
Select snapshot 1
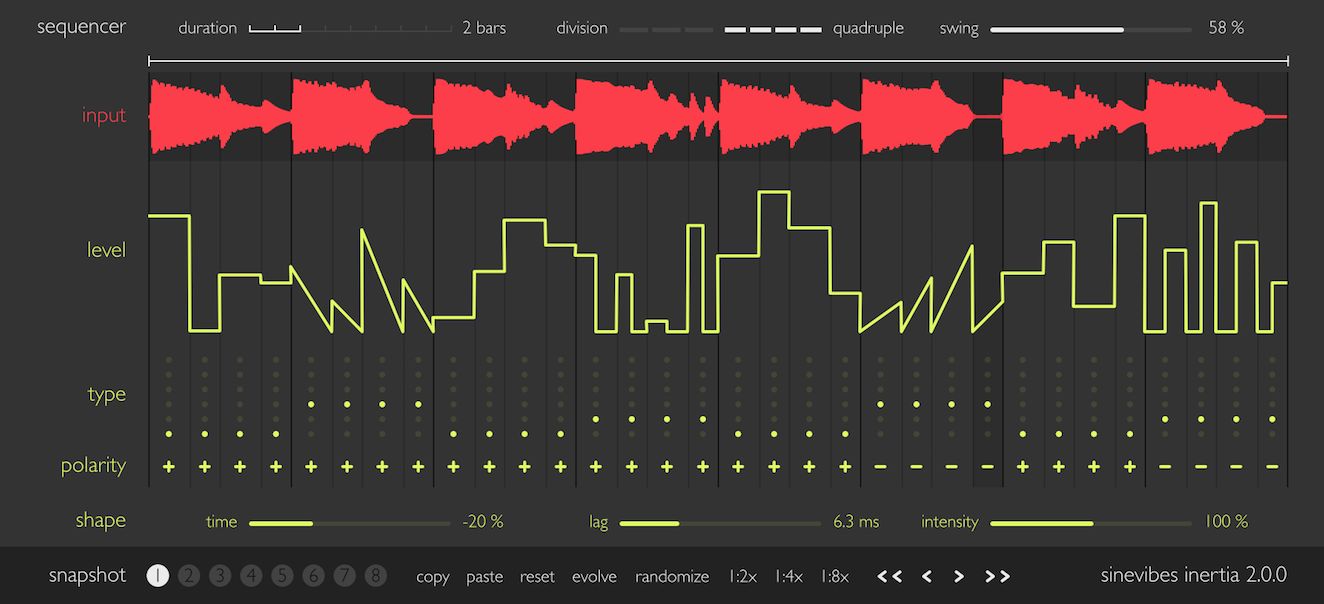[158, 575]
